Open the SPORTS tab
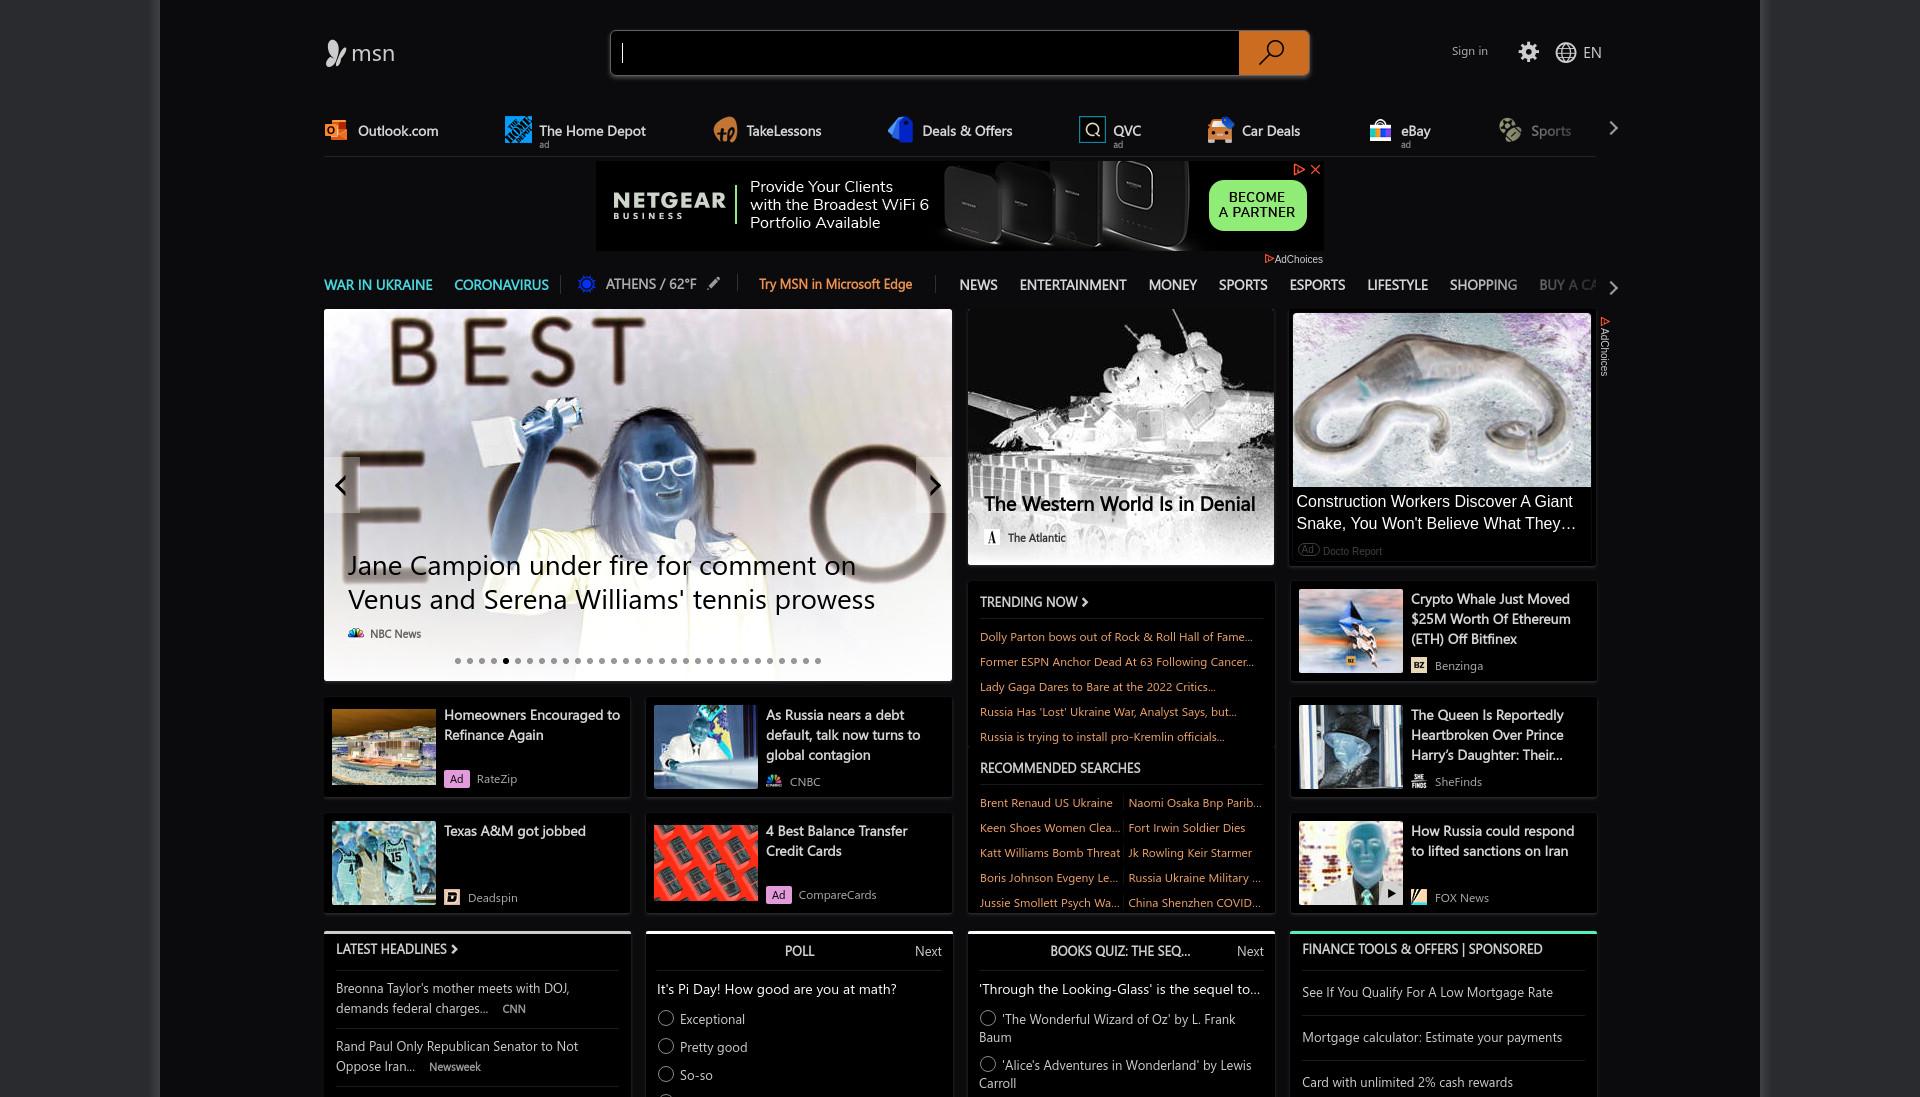 pyautogui.click(x=1243, y=285)
